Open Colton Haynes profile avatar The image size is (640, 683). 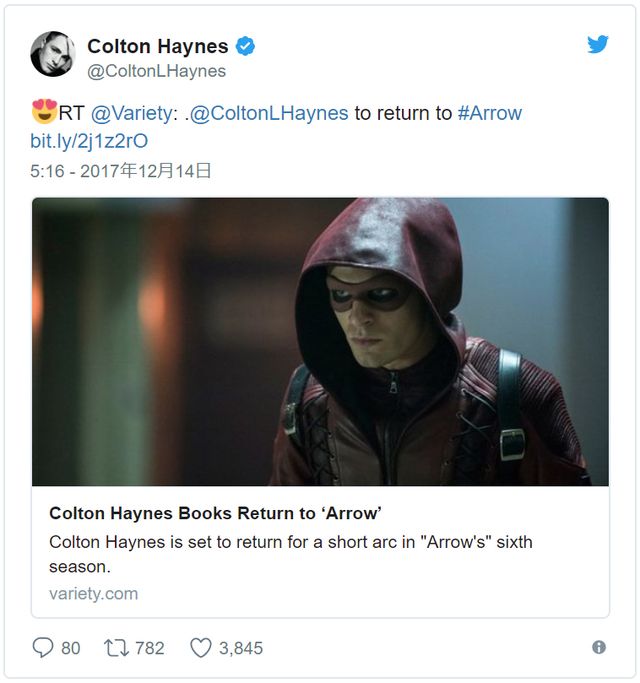click(x=53, y=54)
